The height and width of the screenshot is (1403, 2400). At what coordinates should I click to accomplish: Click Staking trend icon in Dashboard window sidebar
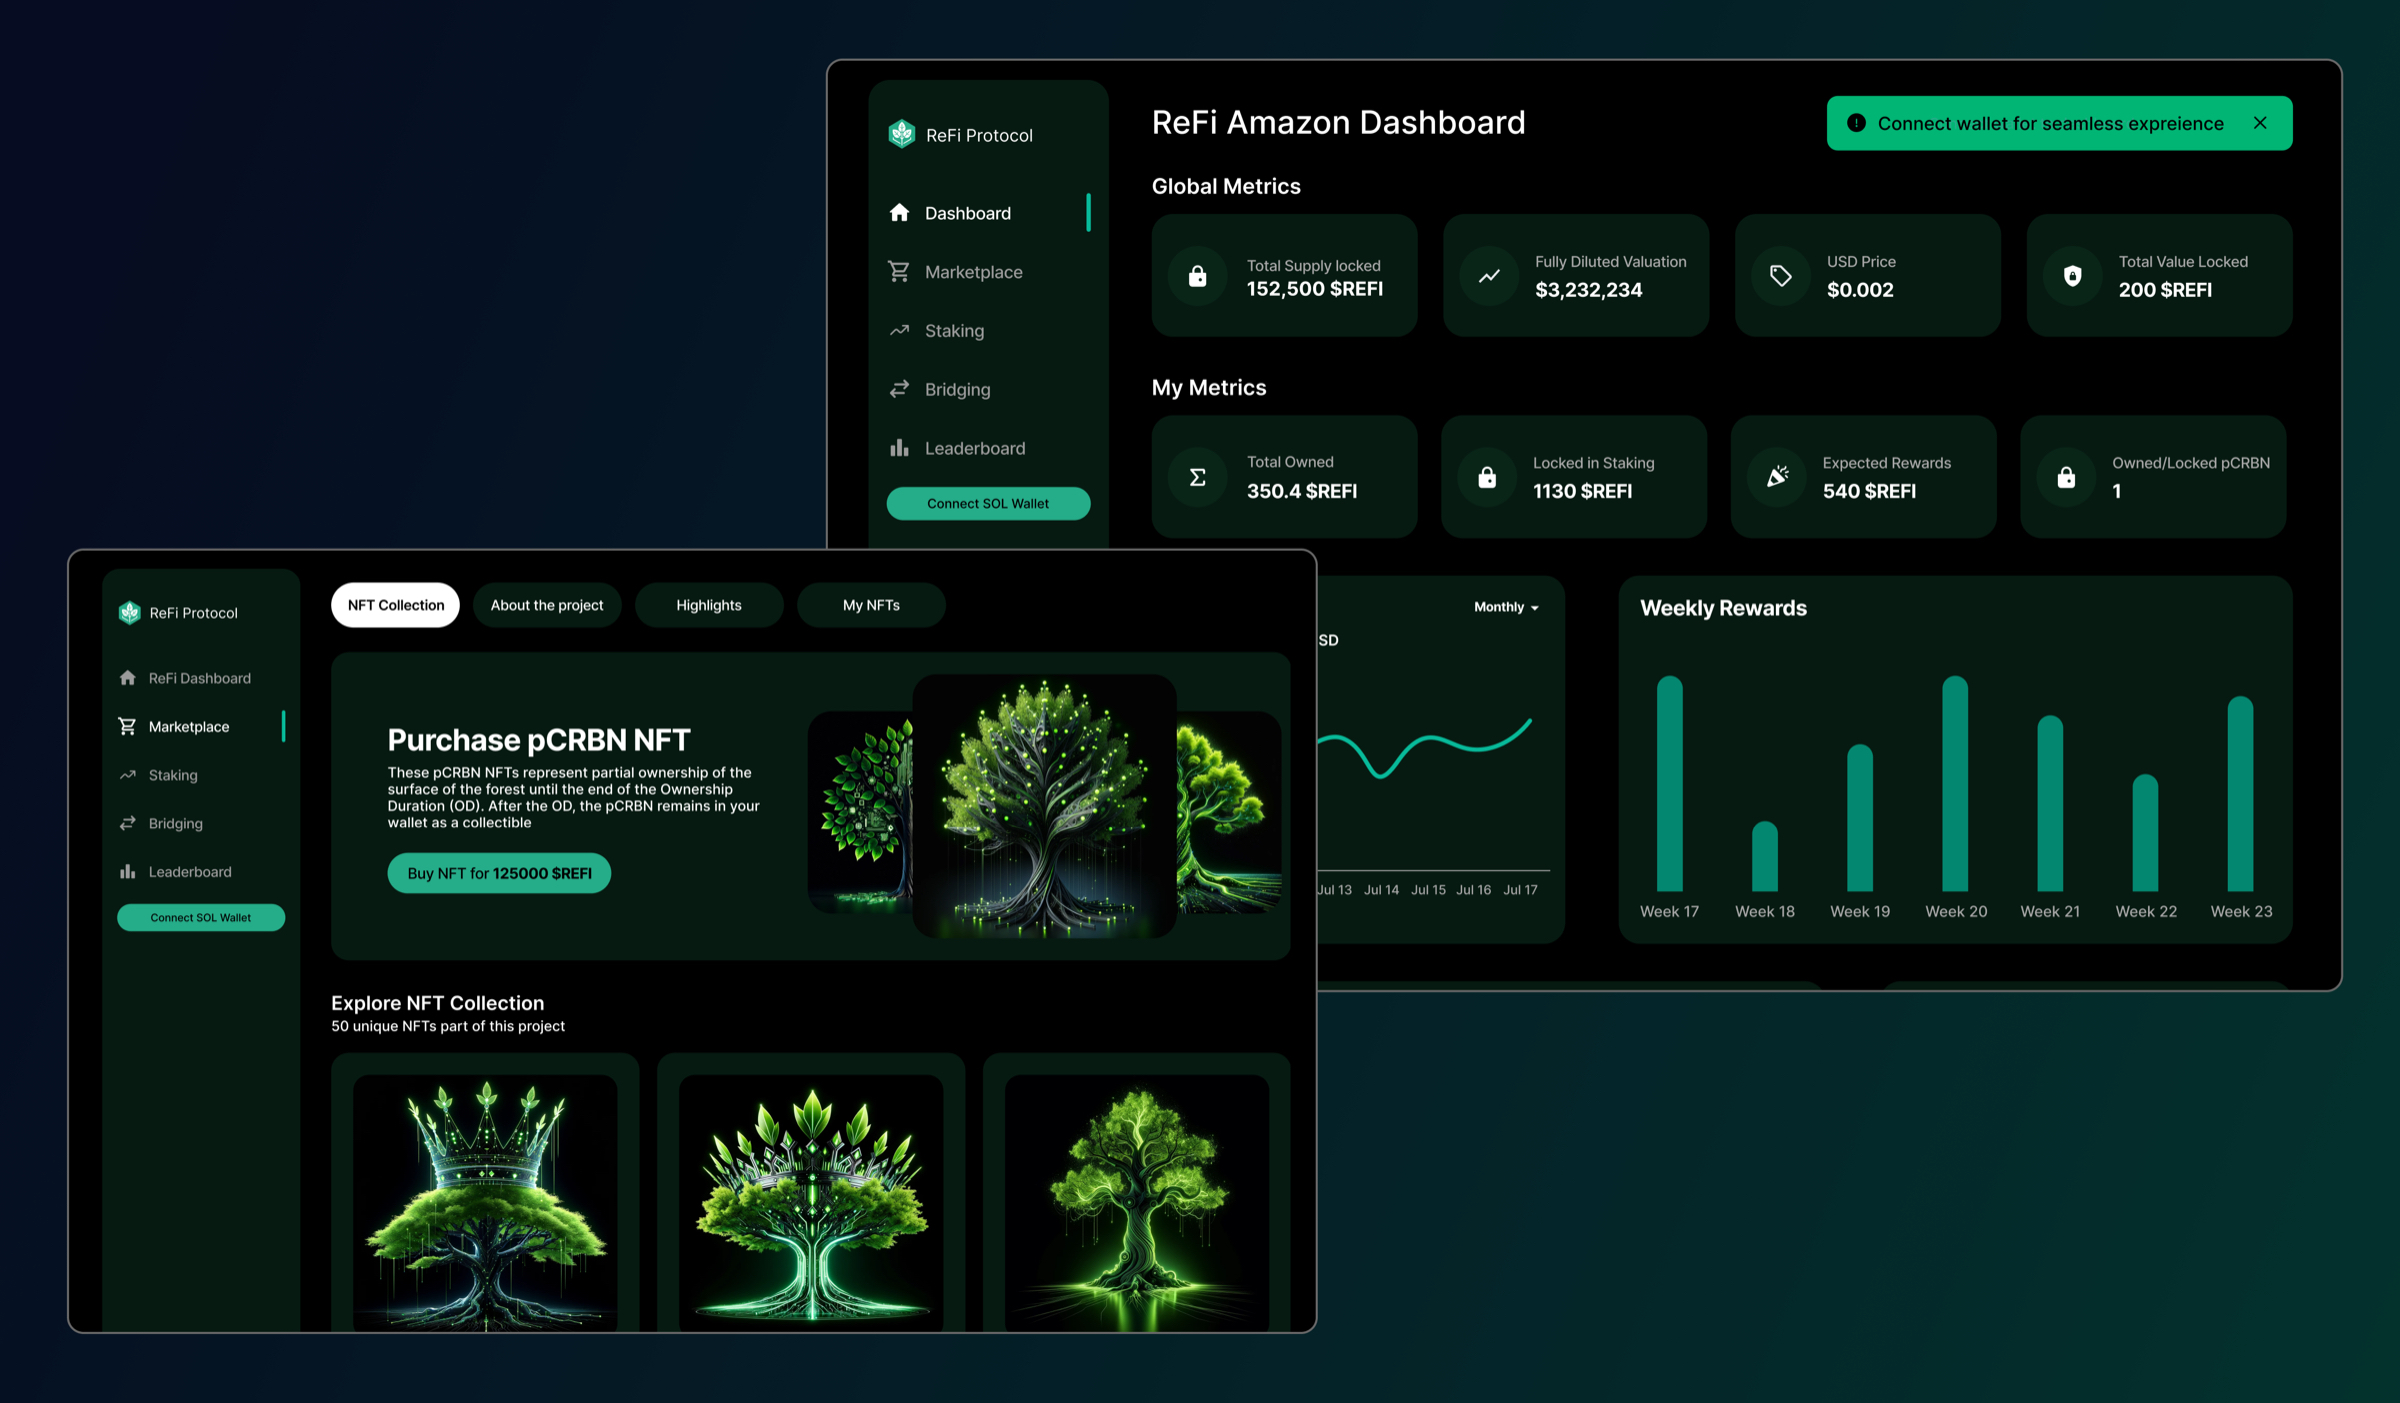[x=899, y=330]
